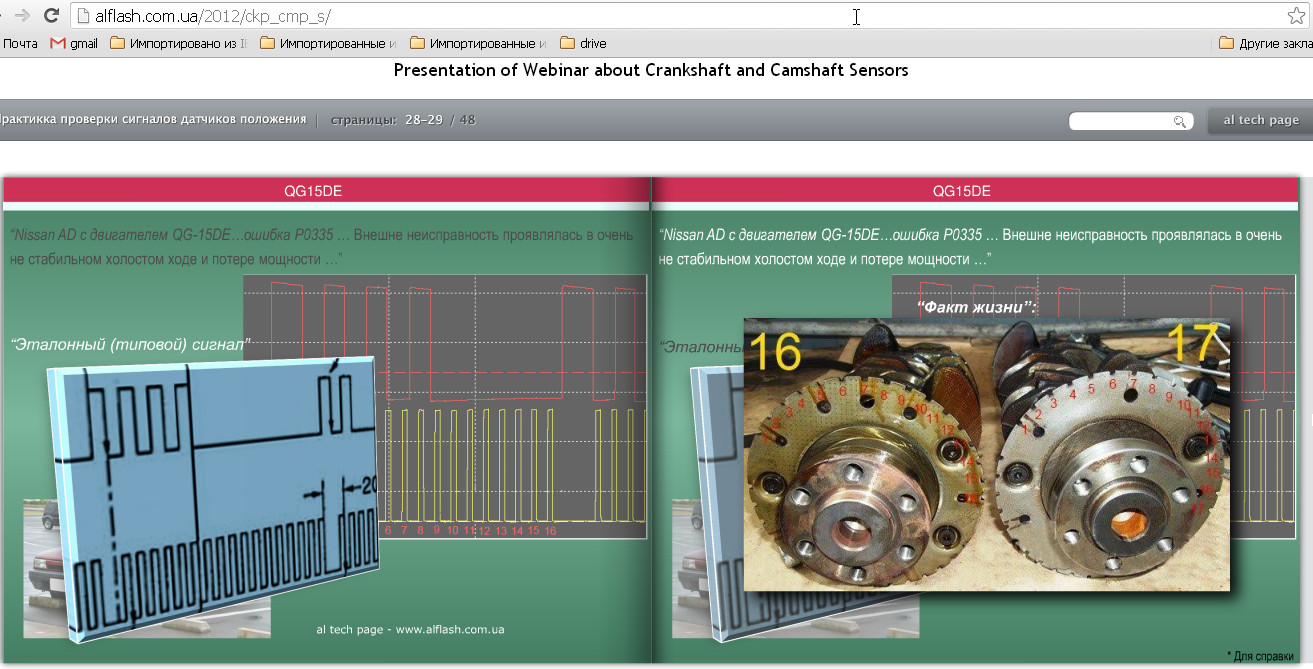Open the third 'Импортированные' bookmarks folder

click(478, 43)
